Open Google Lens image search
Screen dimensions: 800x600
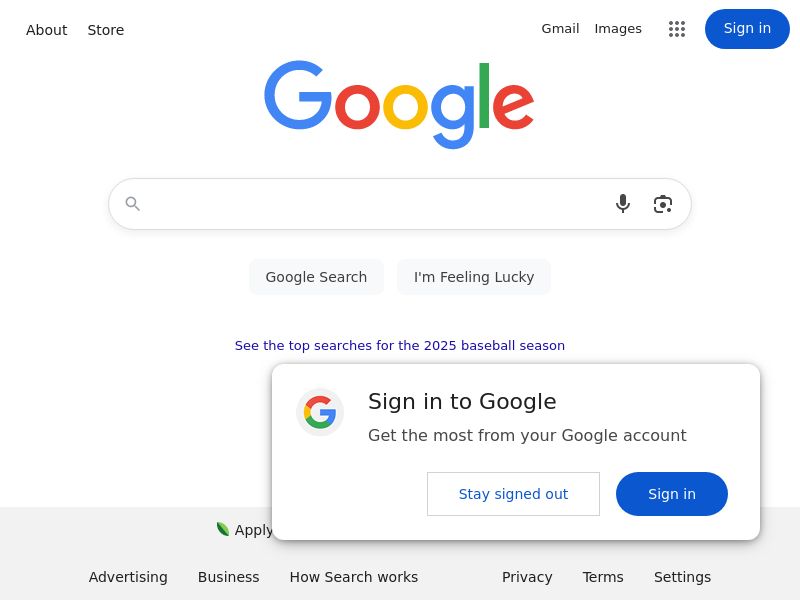pos(663,204)
